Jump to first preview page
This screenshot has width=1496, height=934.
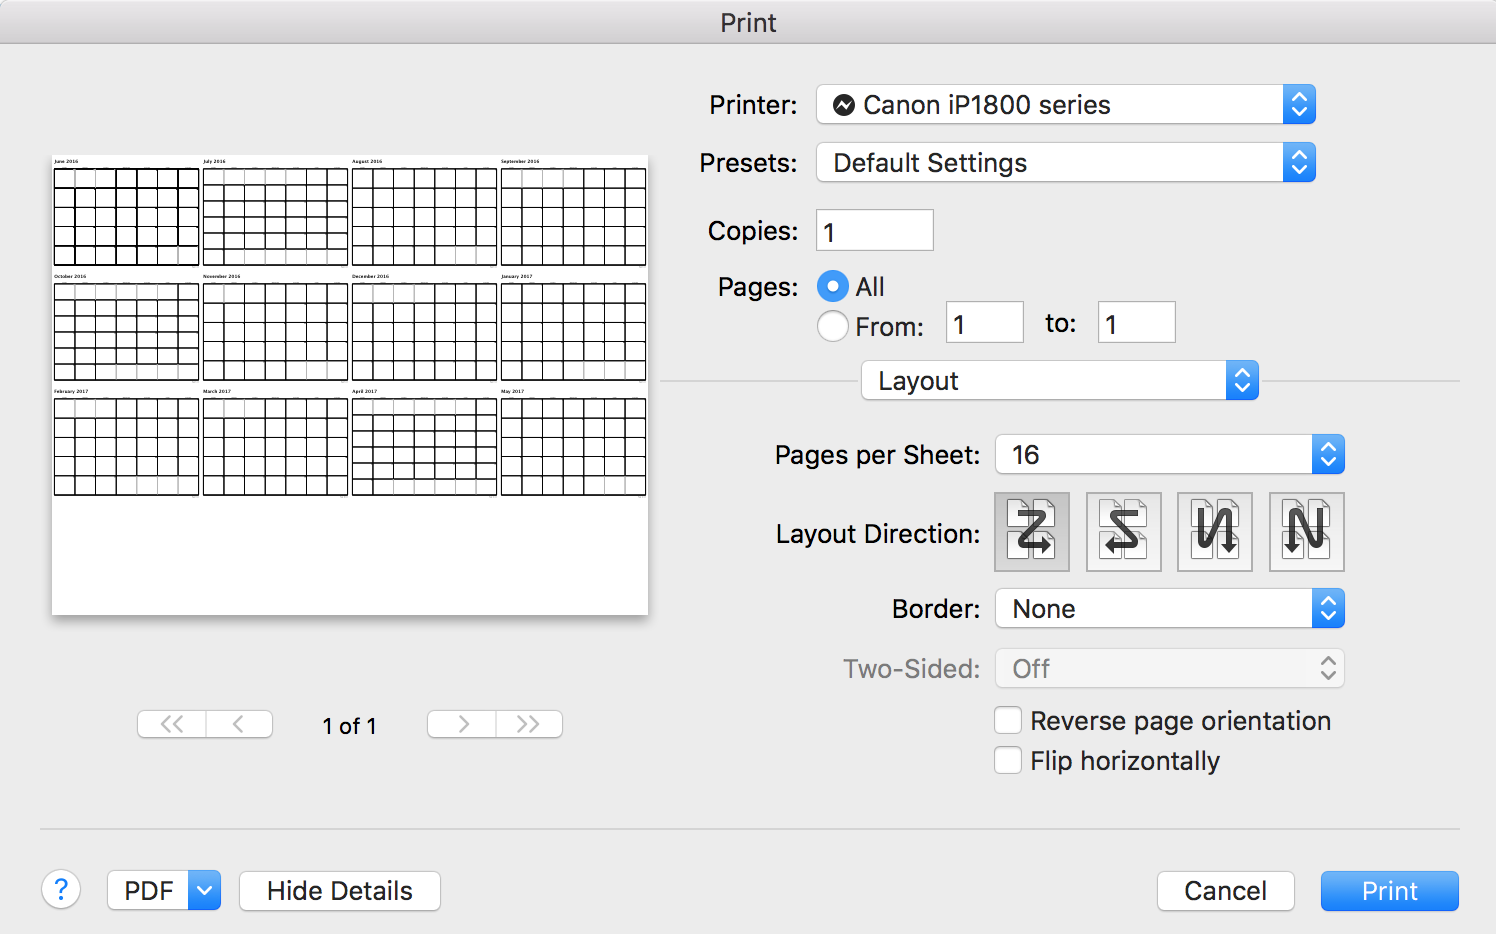[x=172, y=724]
